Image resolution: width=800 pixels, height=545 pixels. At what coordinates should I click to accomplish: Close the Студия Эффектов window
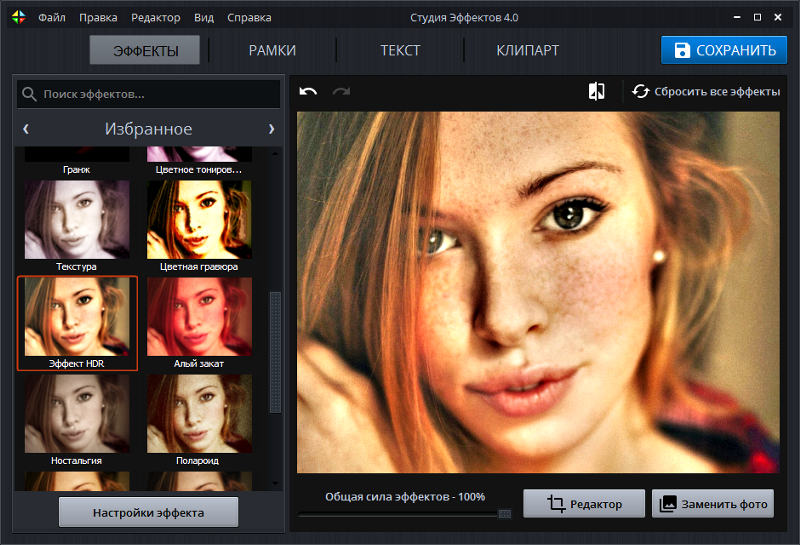pos(778,17)
